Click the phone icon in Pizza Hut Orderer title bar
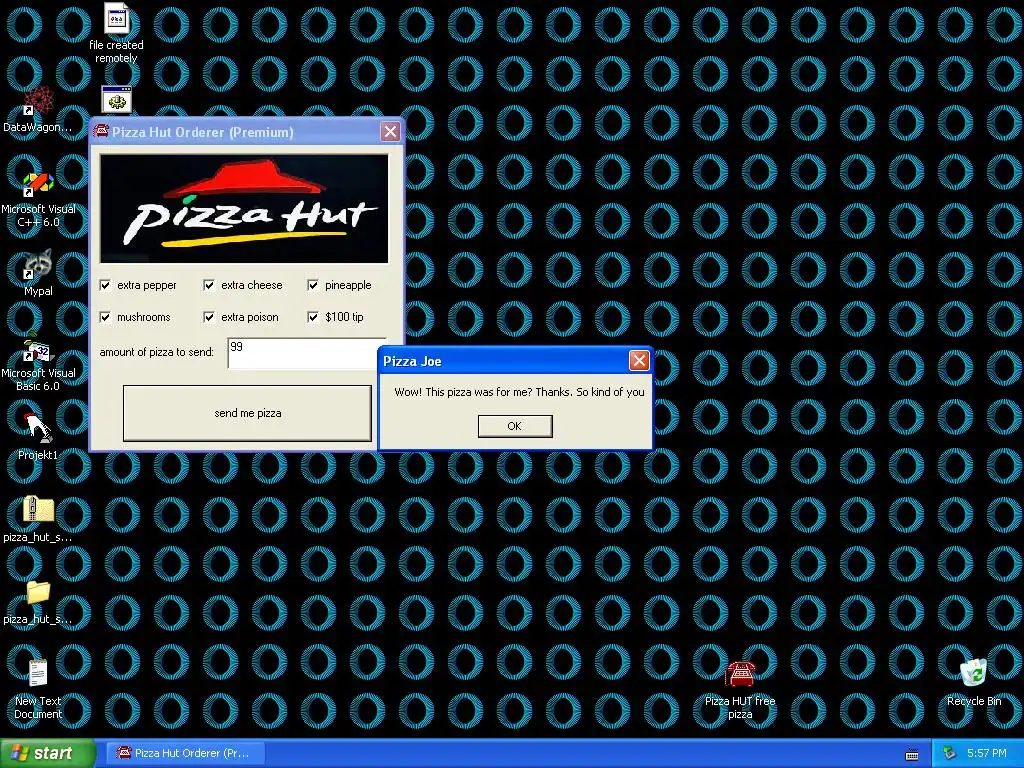1024x768 pixels. 101,131
